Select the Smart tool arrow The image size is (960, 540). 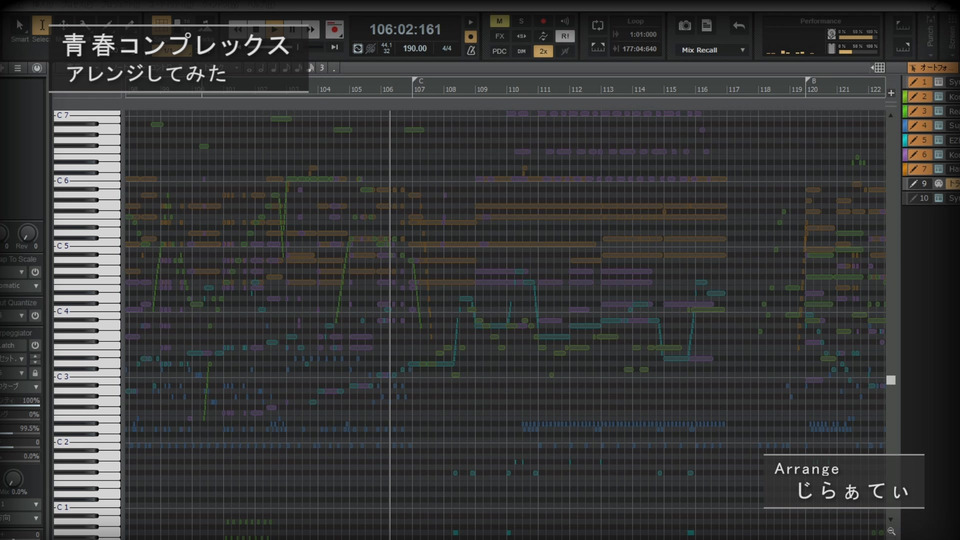coord(20,26)
